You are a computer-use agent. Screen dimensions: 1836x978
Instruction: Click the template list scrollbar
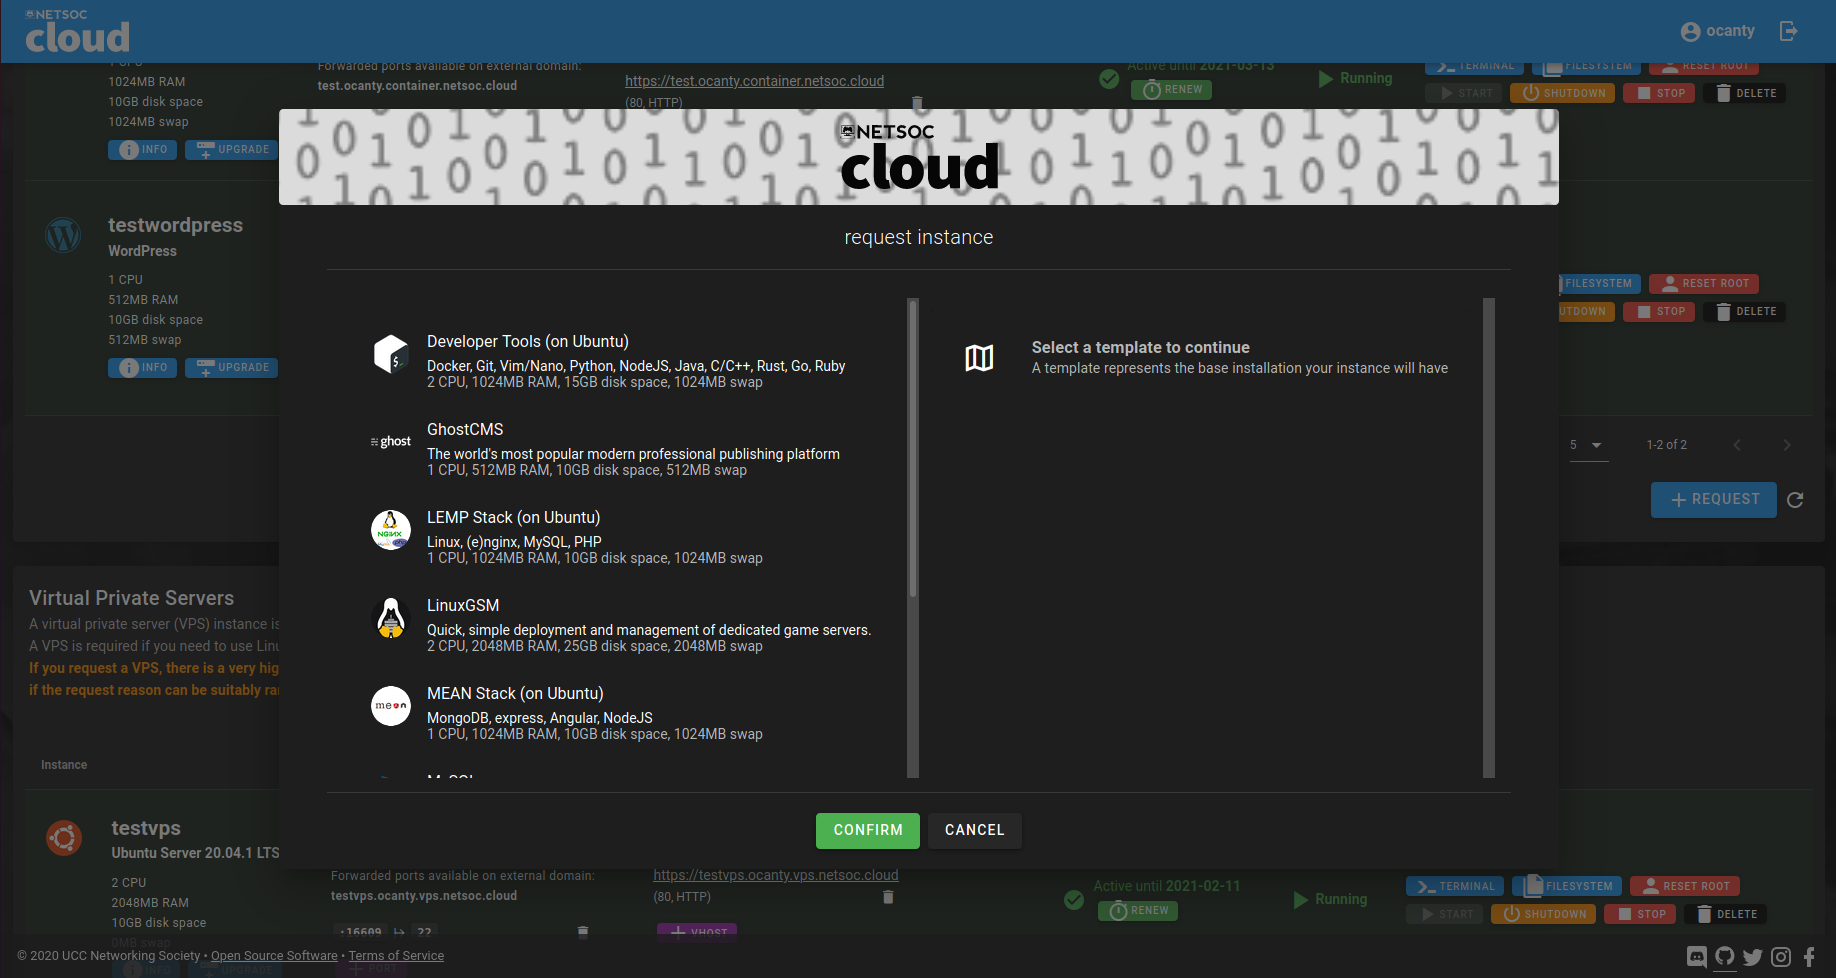pyautogui.click(x=913, y=448)
